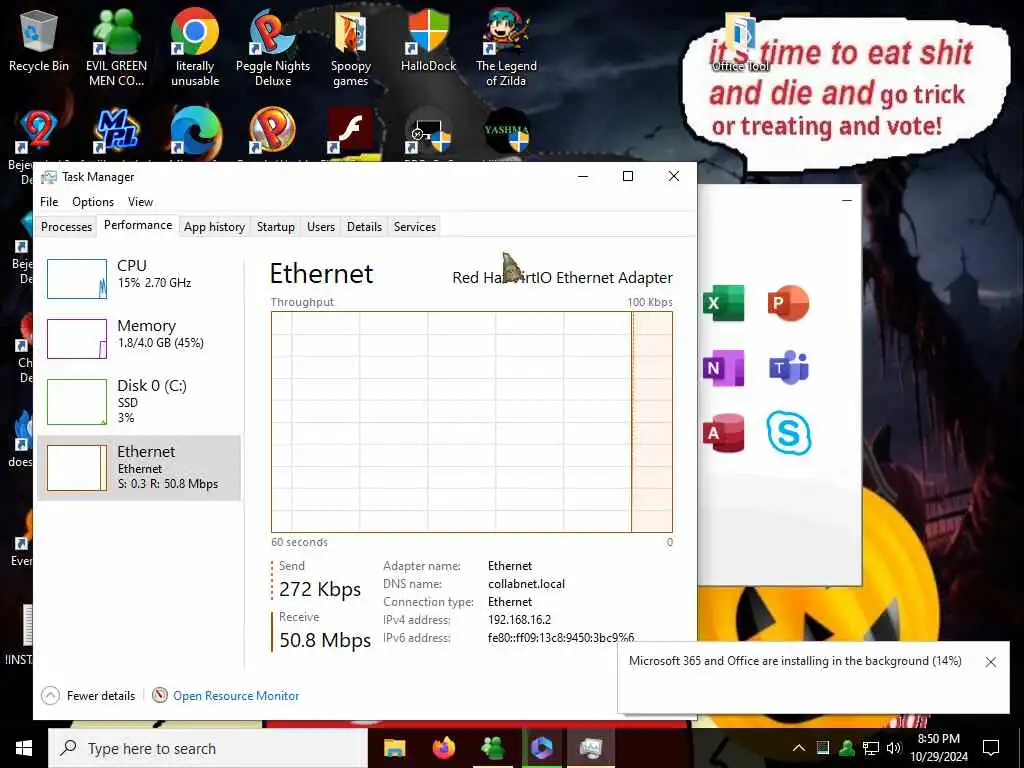Open the HalloDock desktop shortcut
The image size is (1024, 768).
pos(428,41)
